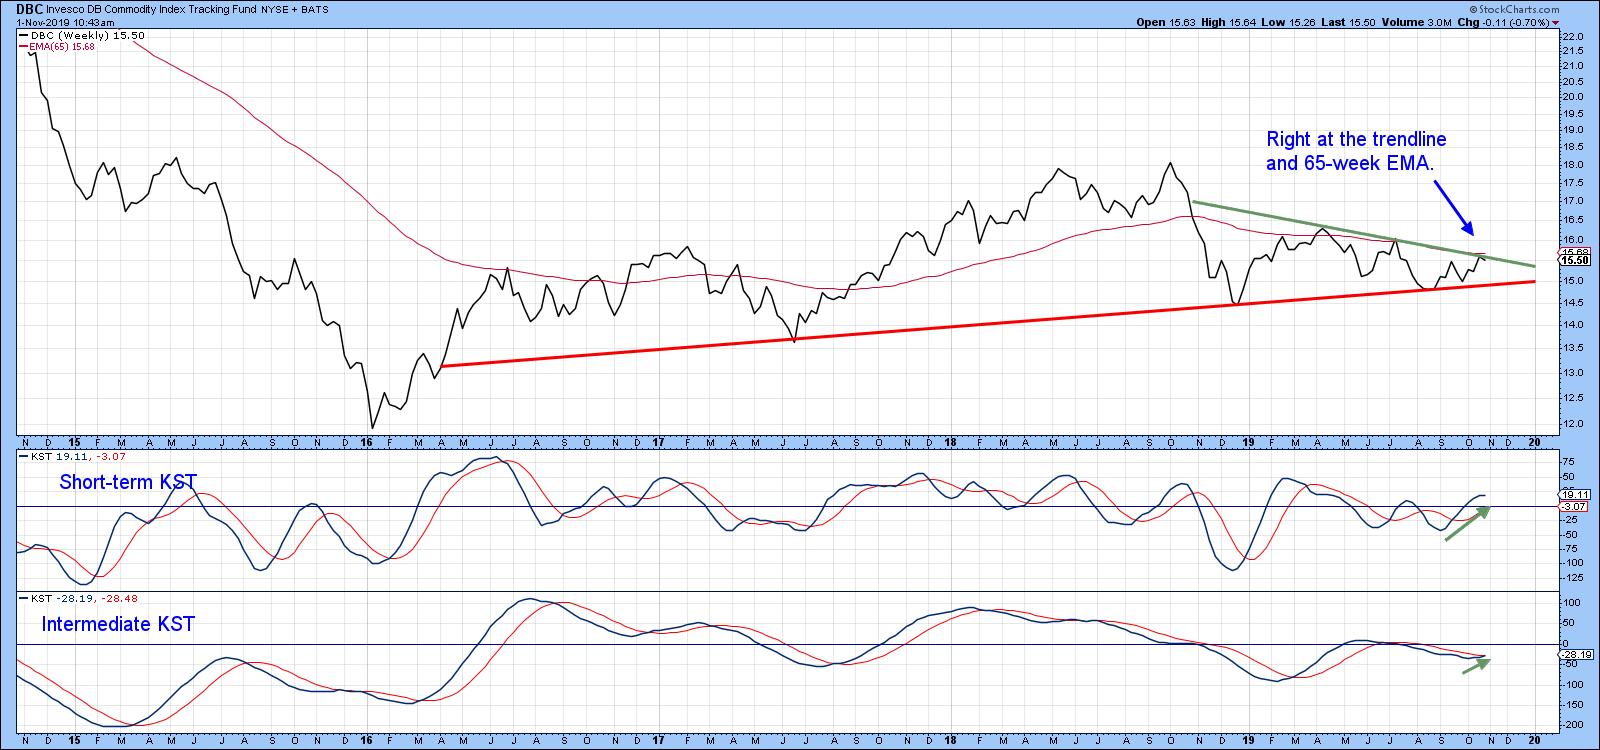1600x750 pixels.
Task: Click the 22.0 label on the price axis
Action: 1571,37
